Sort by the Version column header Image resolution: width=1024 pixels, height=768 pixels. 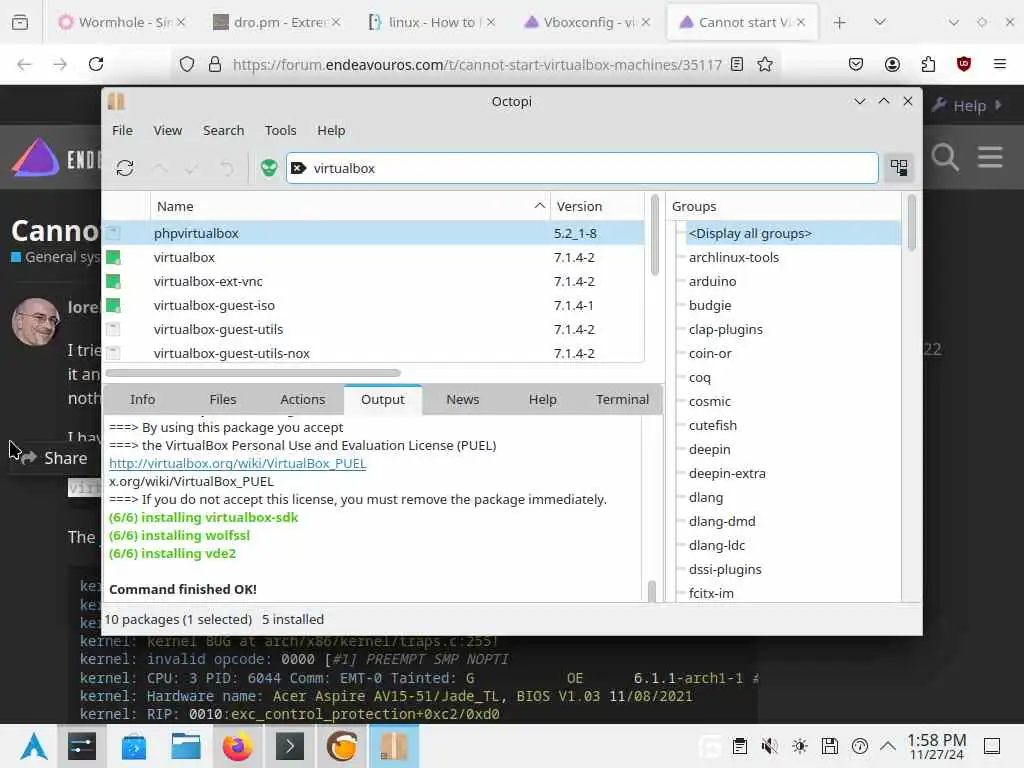(x=597, y=206)
